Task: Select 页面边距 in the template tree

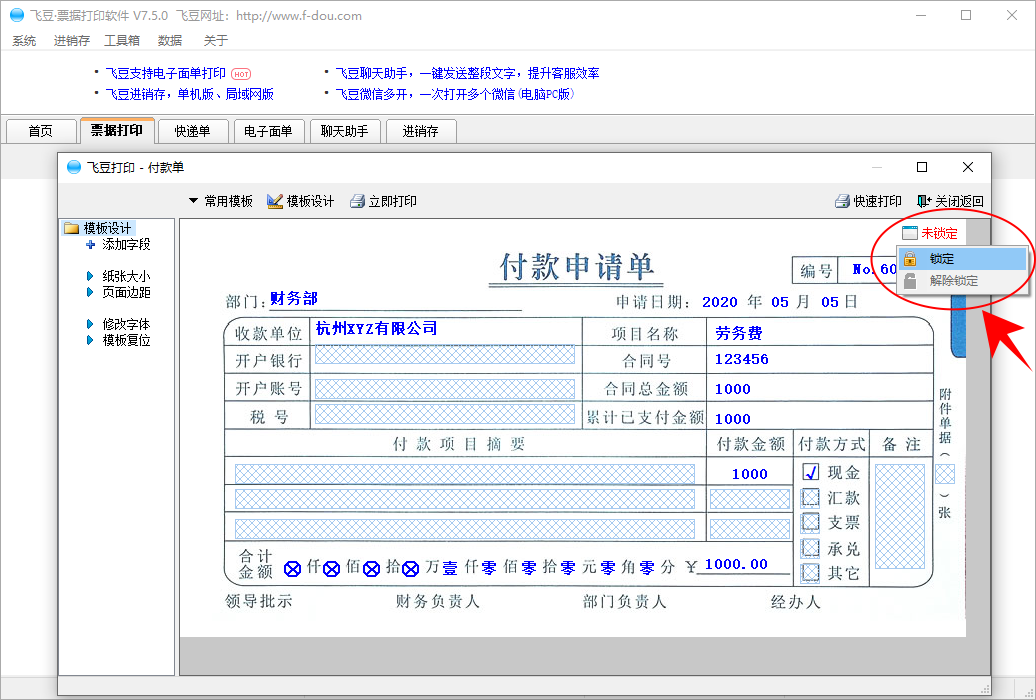Action: coord(126,292)
